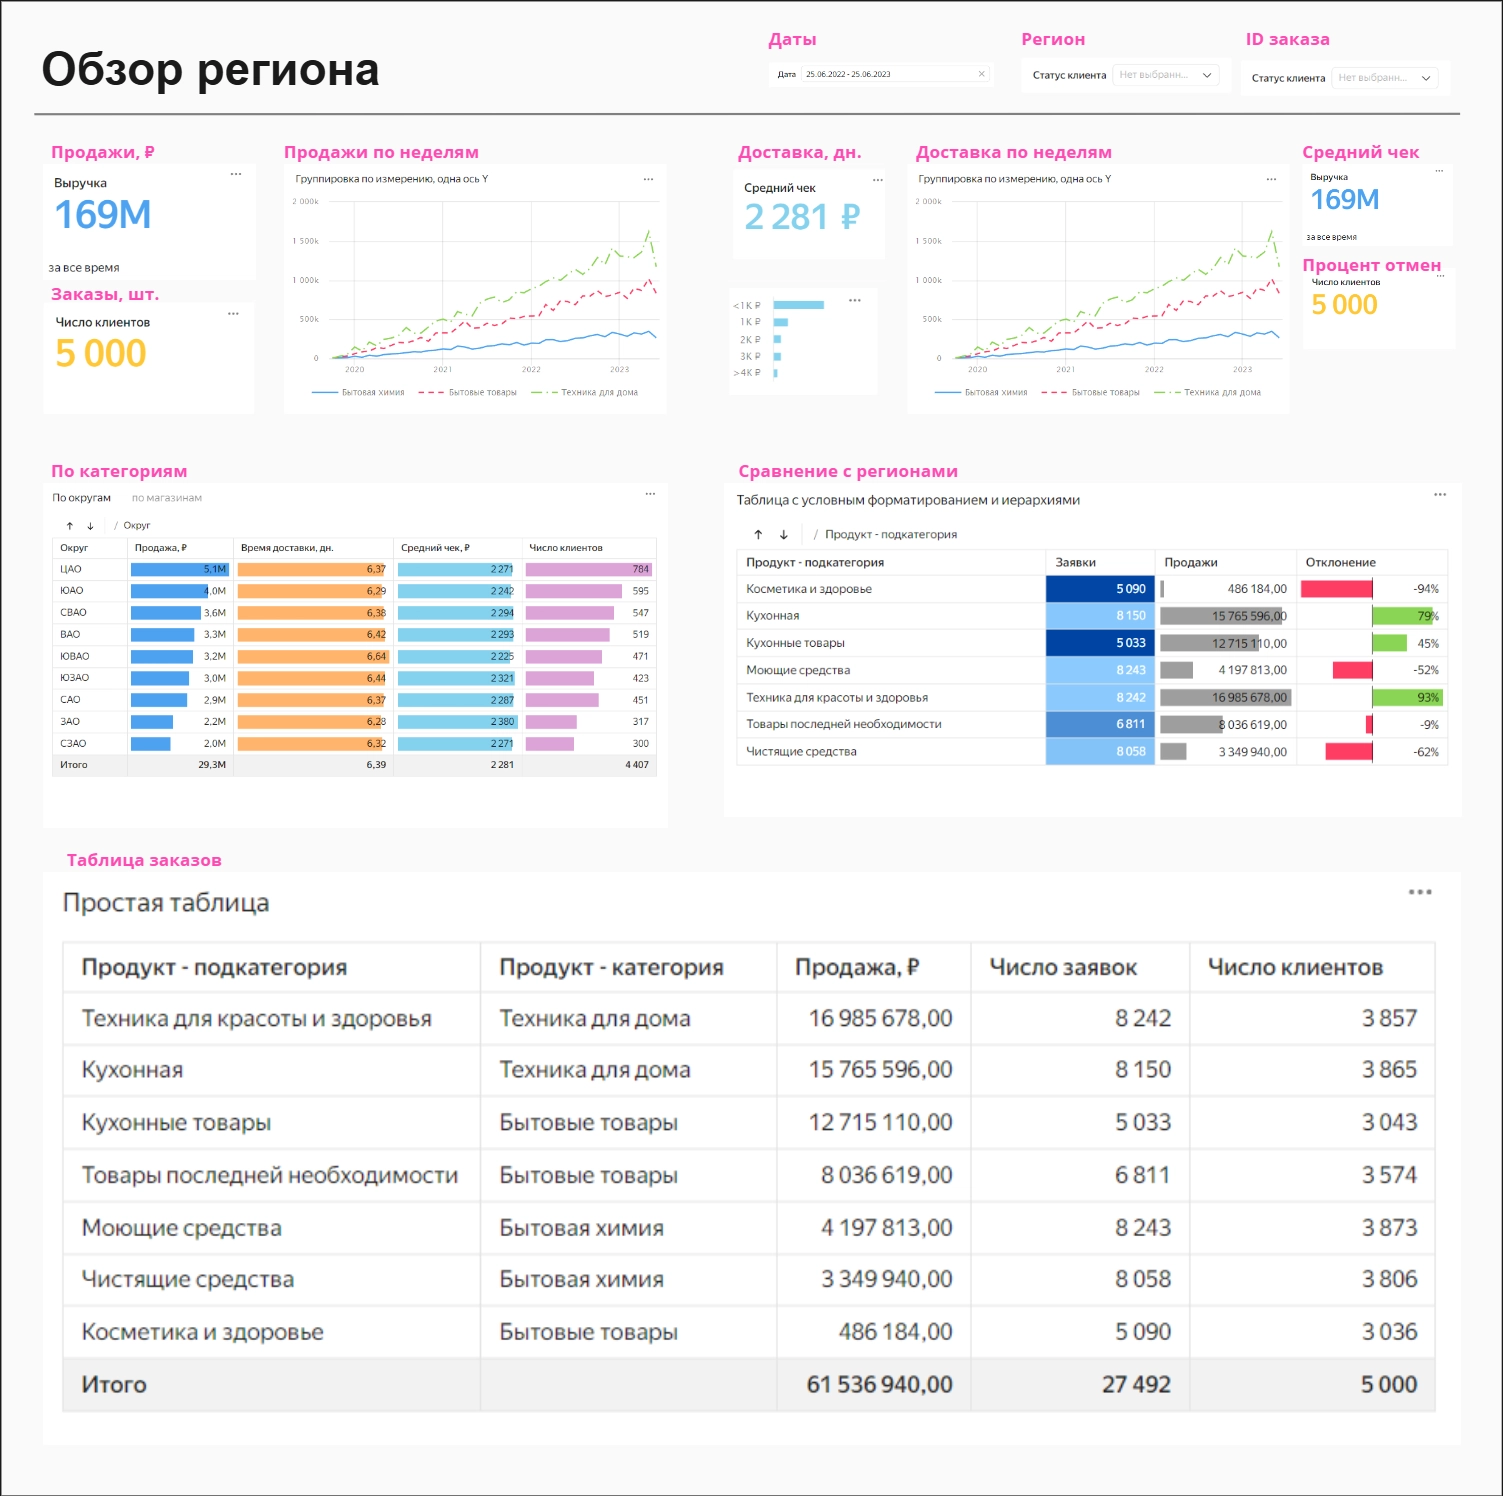Open the three-dot menu of the Доставка по неделям chart
Viewport: 1503px width, 1496px height.
pyautogui.click(x=1271, y=180)
